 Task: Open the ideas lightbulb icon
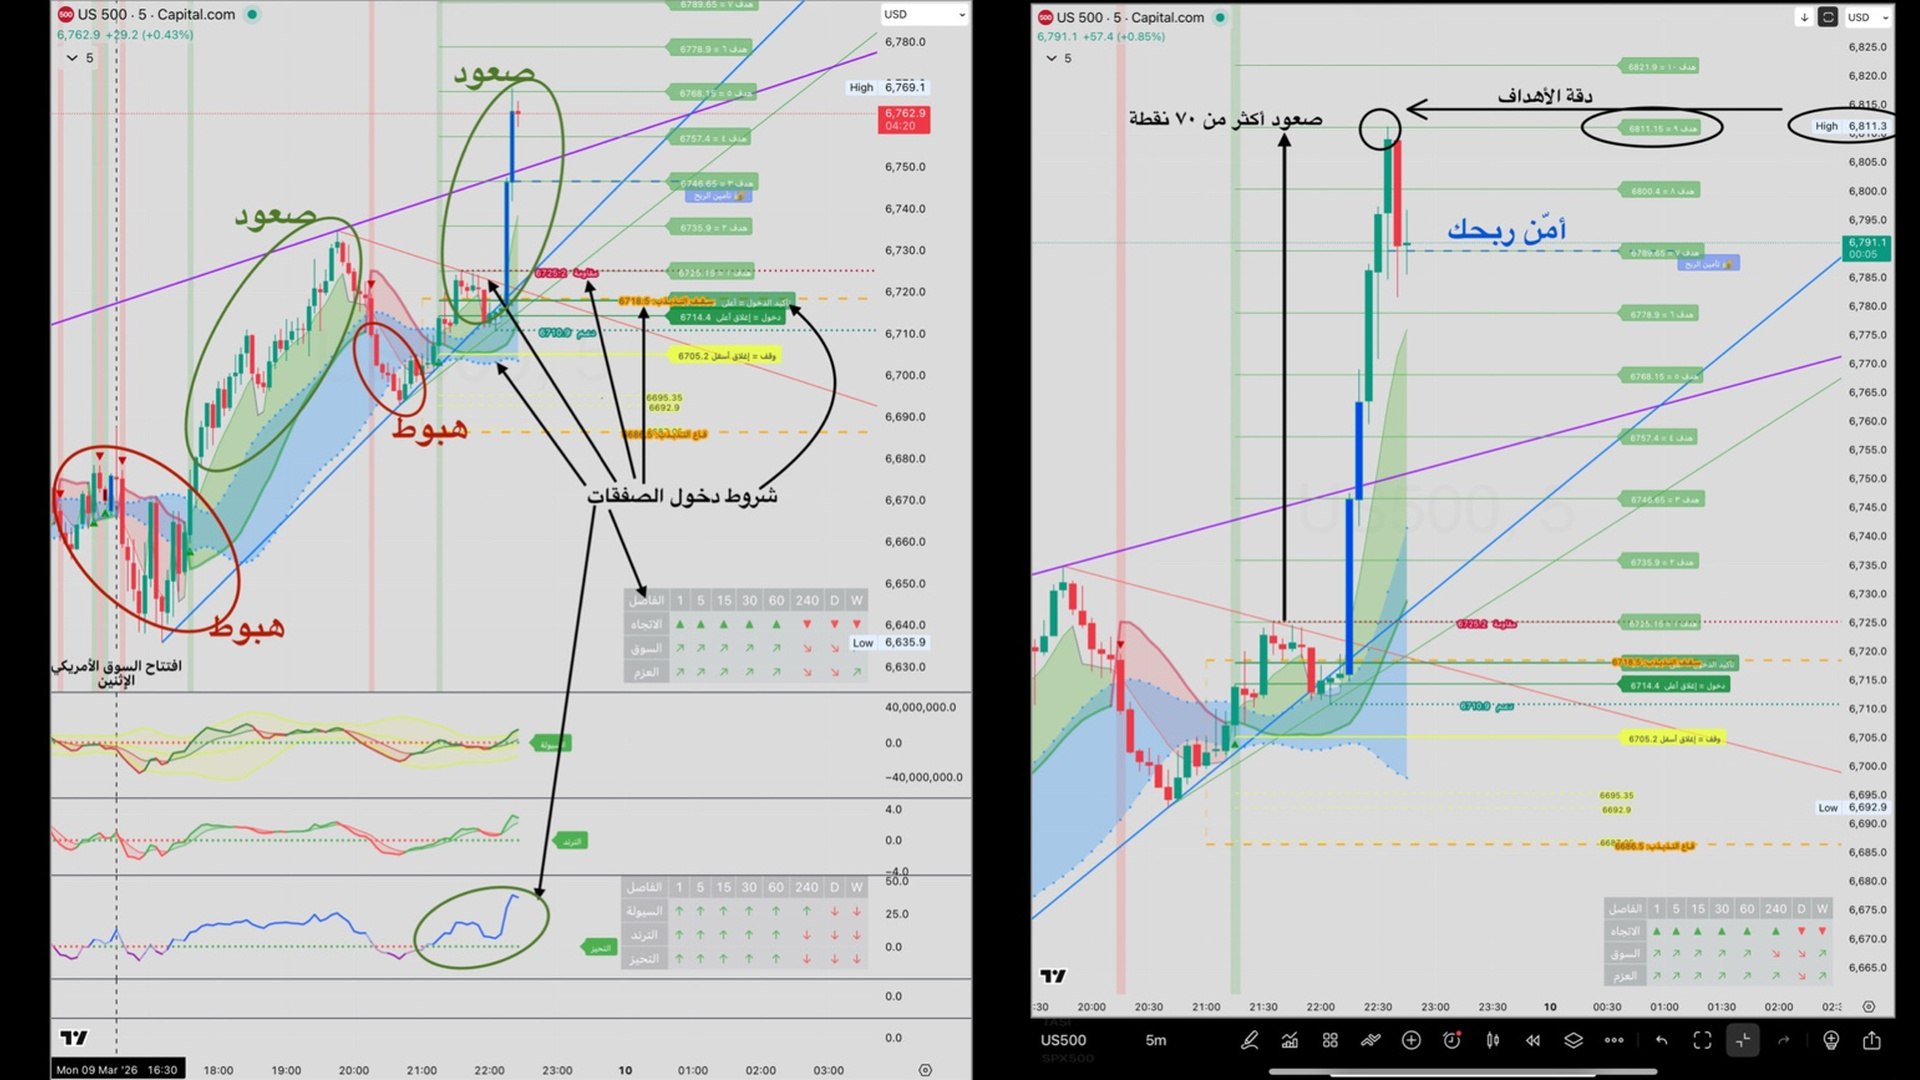[x=1831, y=1041]
